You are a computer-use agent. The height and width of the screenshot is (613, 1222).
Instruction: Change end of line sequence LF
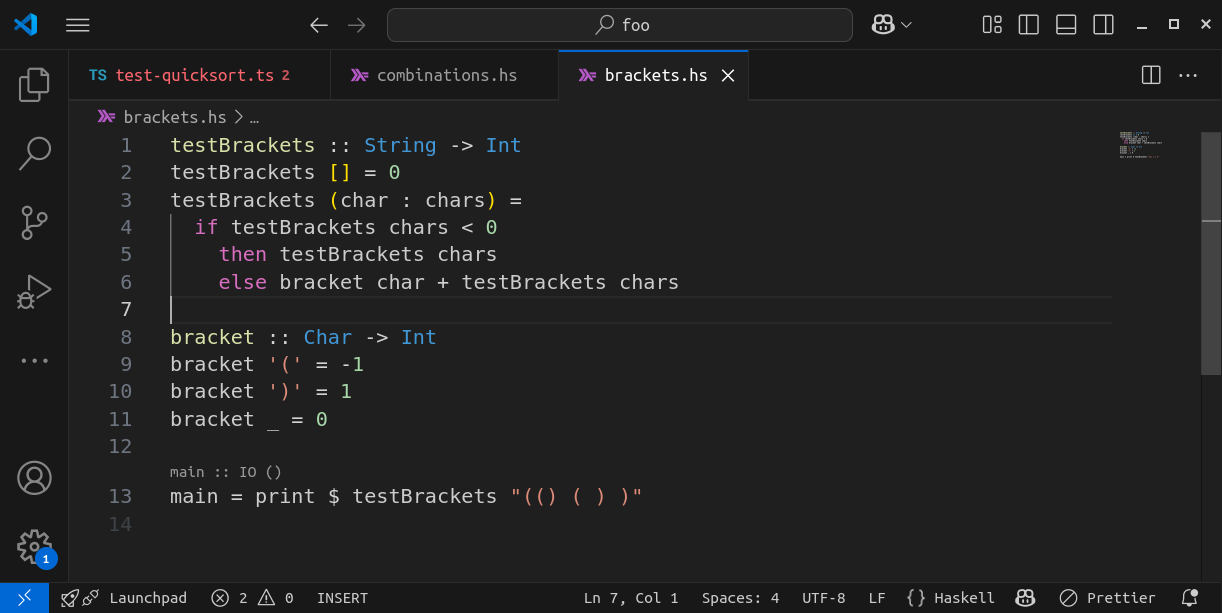coord(877,598)
